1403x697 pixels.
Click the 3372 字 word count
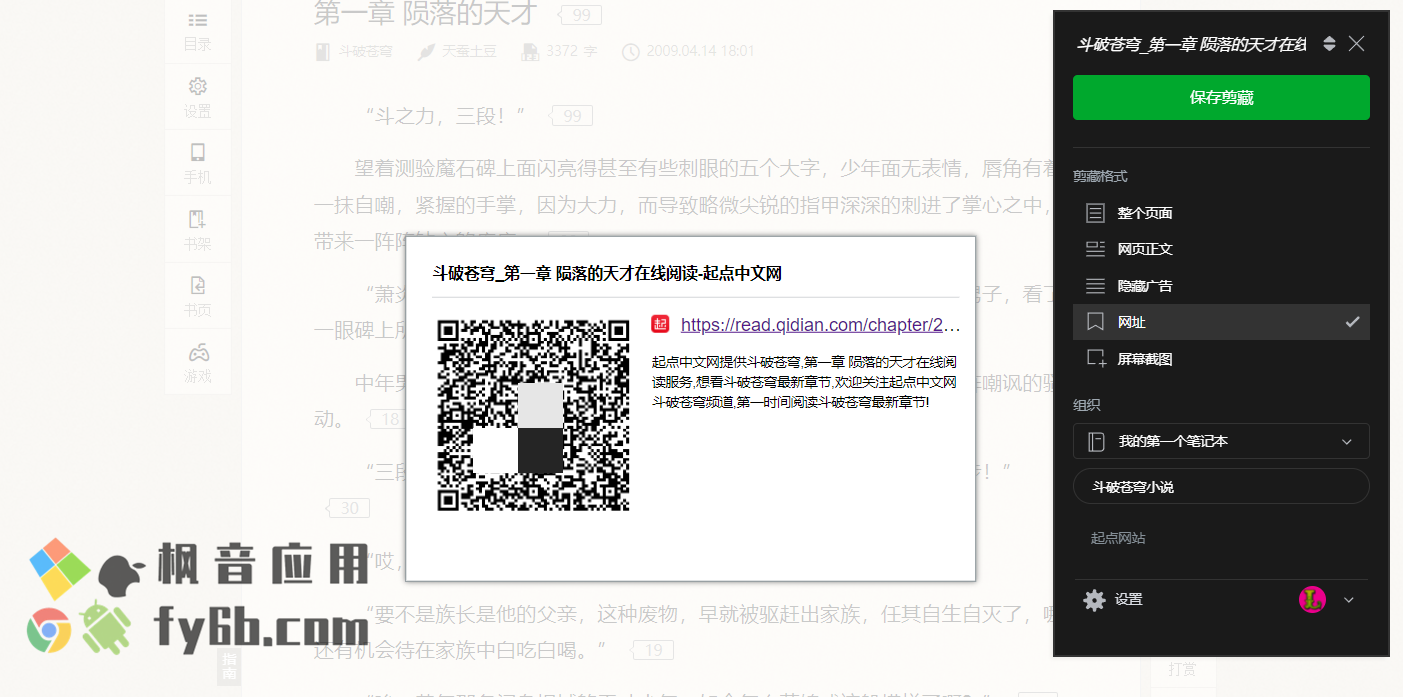(573, 51)
